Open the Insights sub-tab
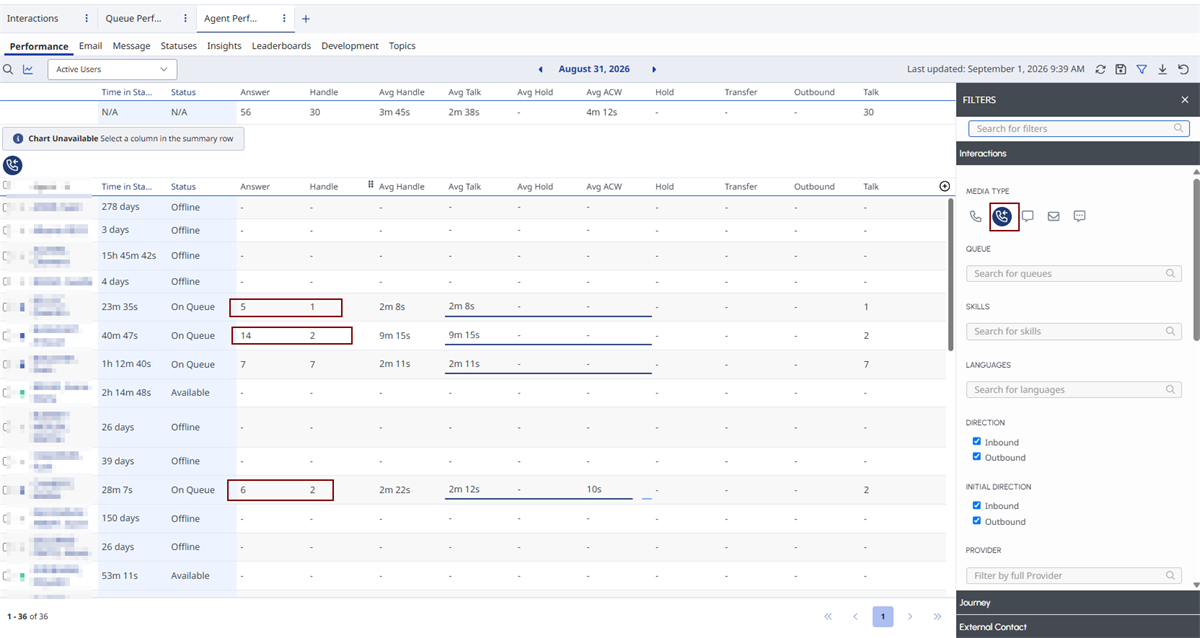The height and width of the screenshot is (638, 1200). pos(224,46)
